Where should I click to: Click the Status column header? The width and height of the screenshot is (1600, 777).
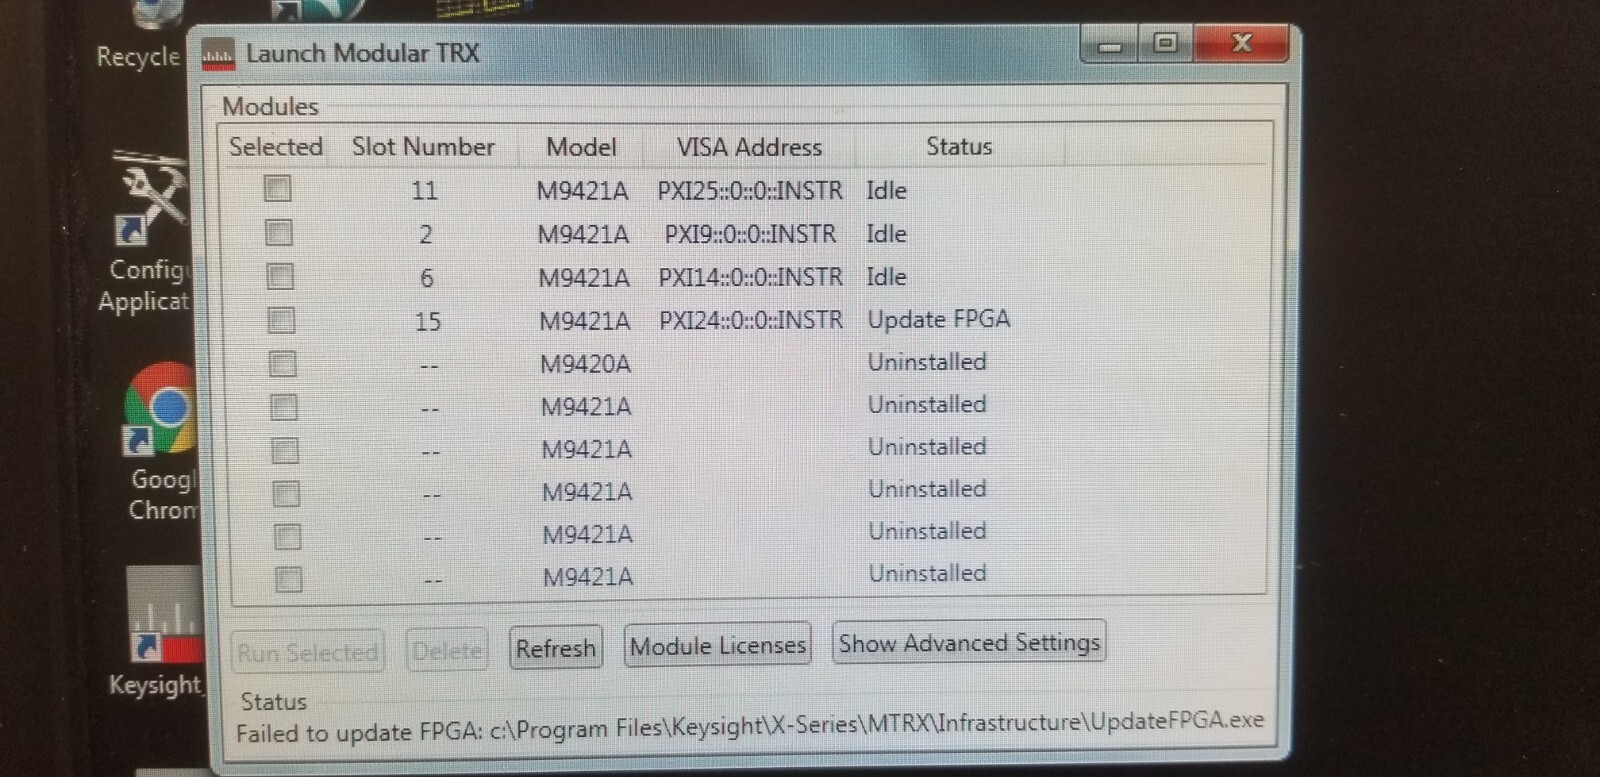[959, 146]
